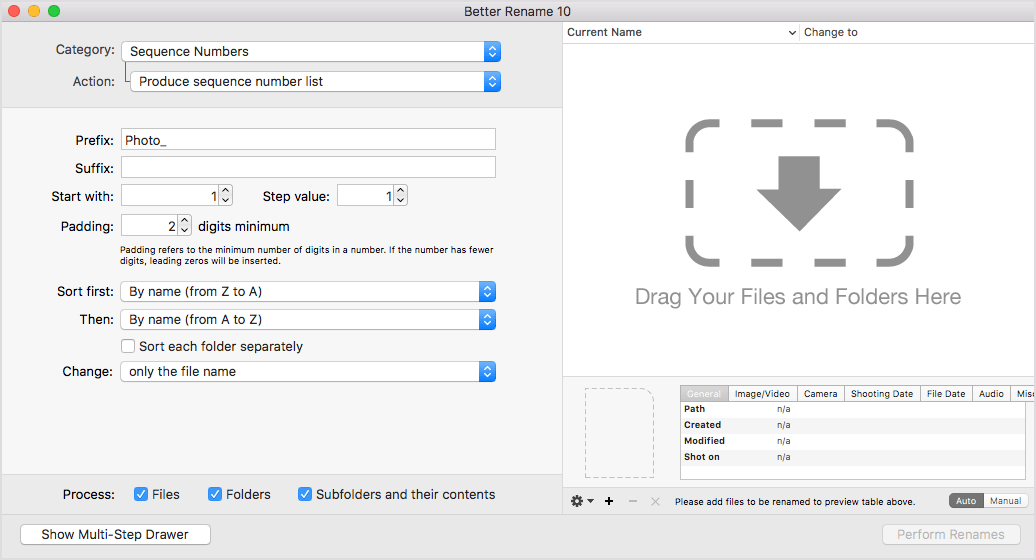
Task: Select the General info tab
Action: pos(704,394)
